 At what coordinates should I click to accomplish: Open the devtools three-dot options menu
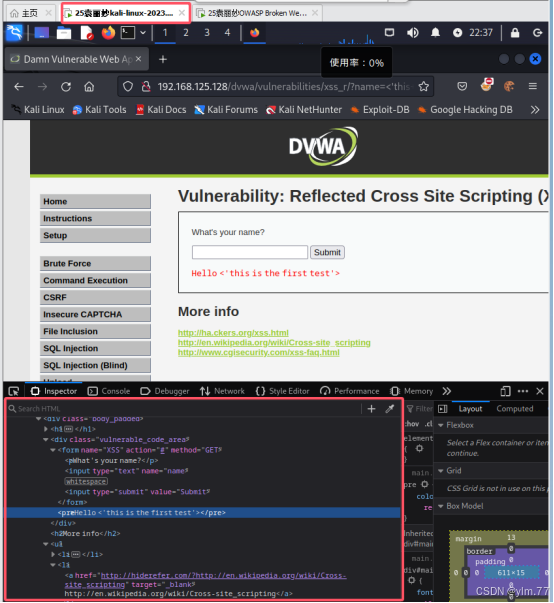(523, 391)
